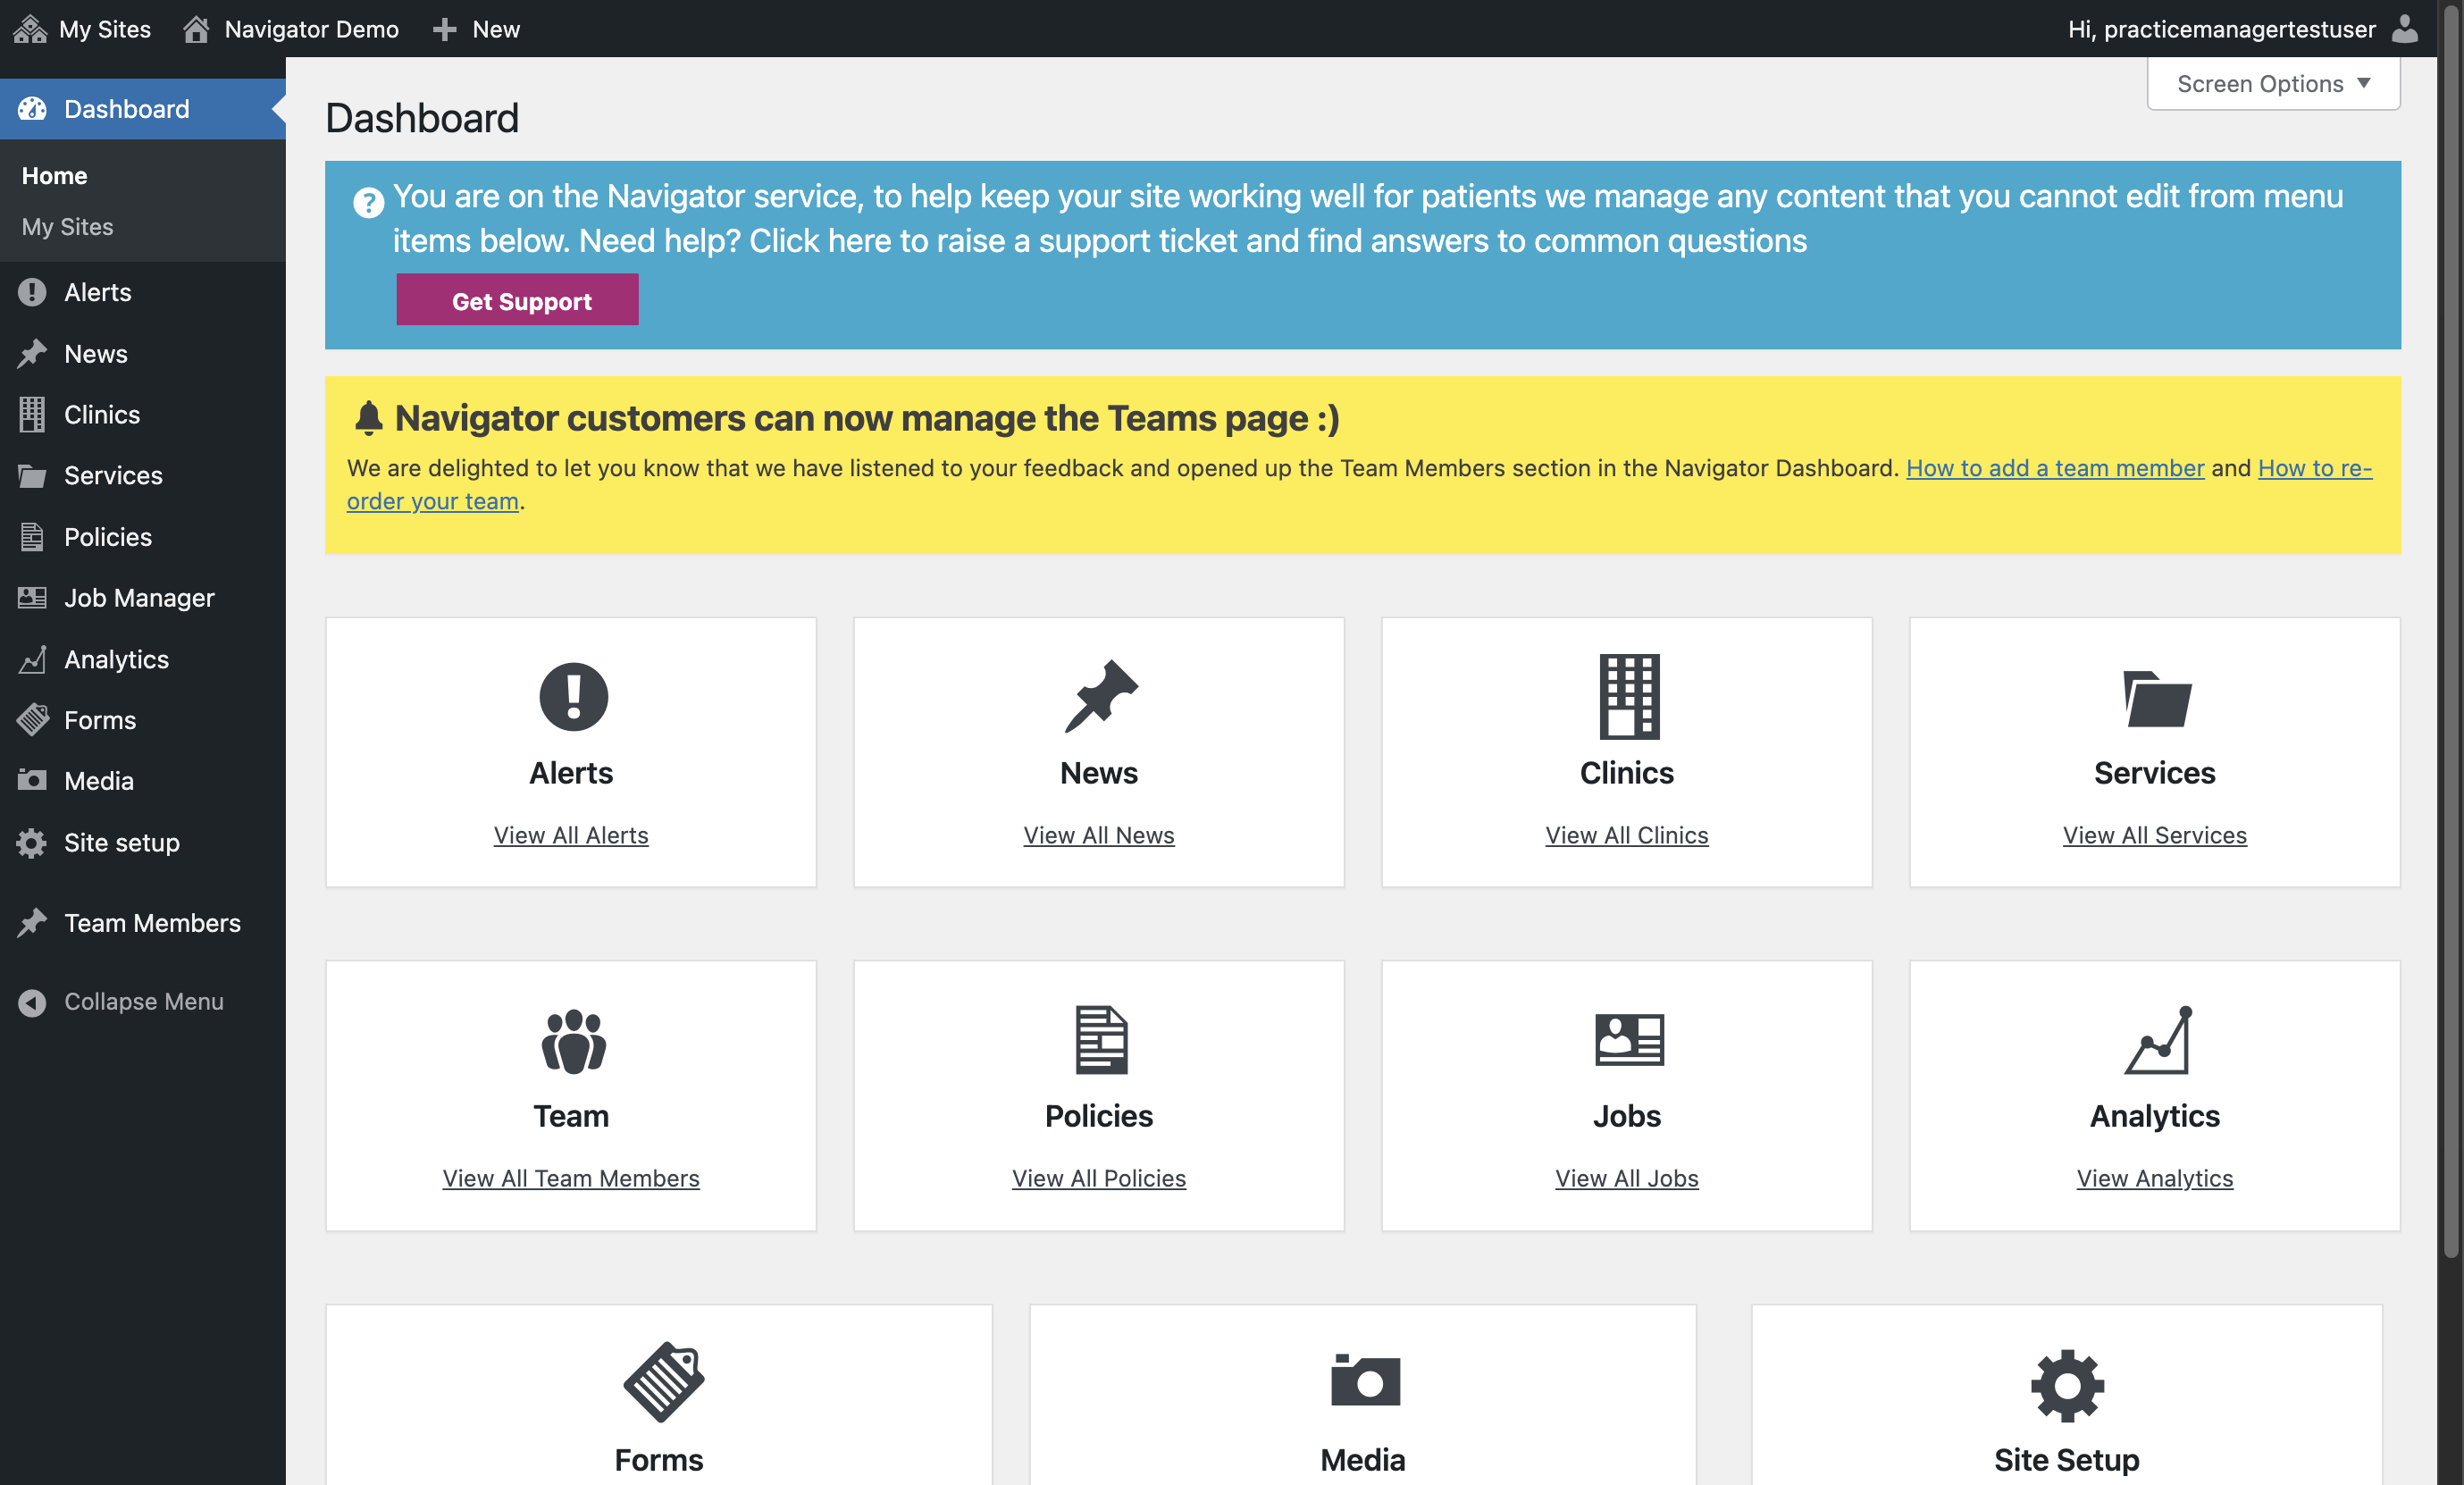The width and height of the screenshot is (2464, 1485).
Task: Click the View All Policies link
Action: click(1098, 1178)
